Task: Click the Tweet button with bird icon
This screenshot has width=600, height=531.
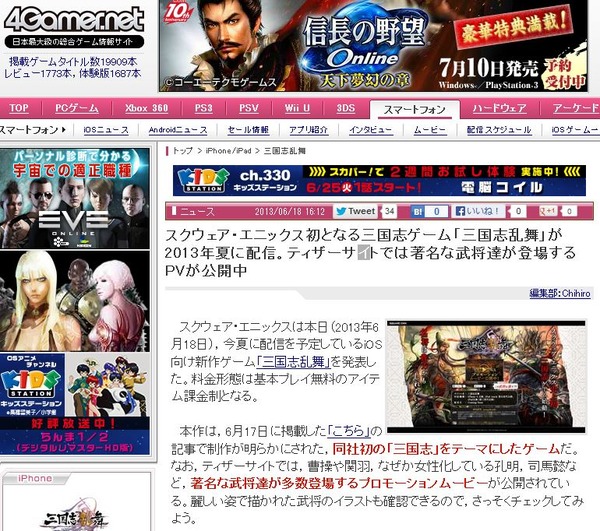Action: point(355,211)
